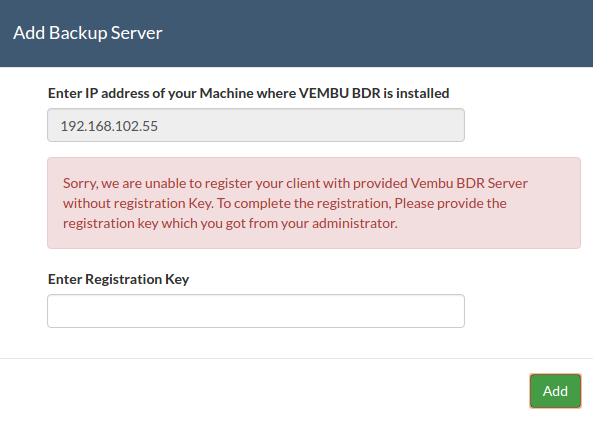Click the greyed-out IP address field

[256, 125]
